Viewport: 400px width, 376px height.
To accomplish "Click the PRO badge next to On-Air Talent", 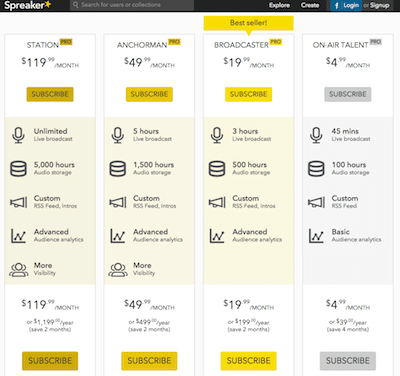I will (376, 42).
